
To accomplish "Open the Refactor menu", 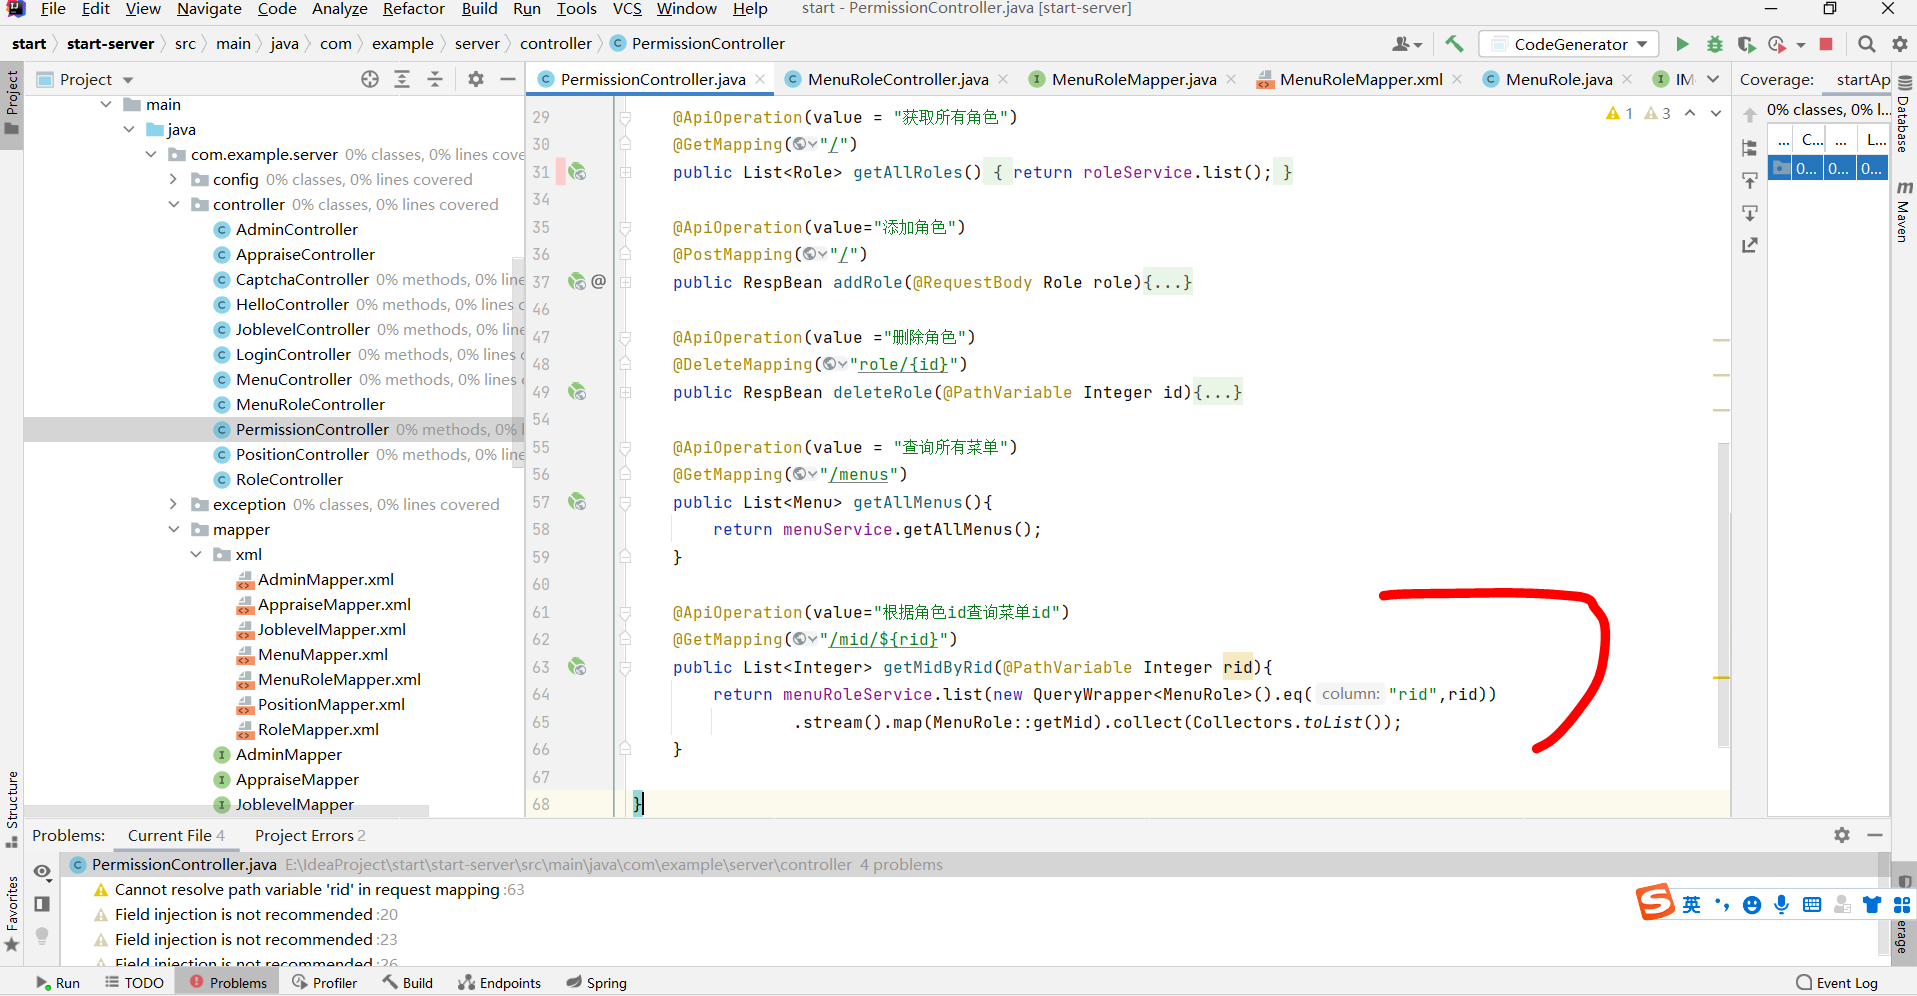I will (x=414, y=9).
